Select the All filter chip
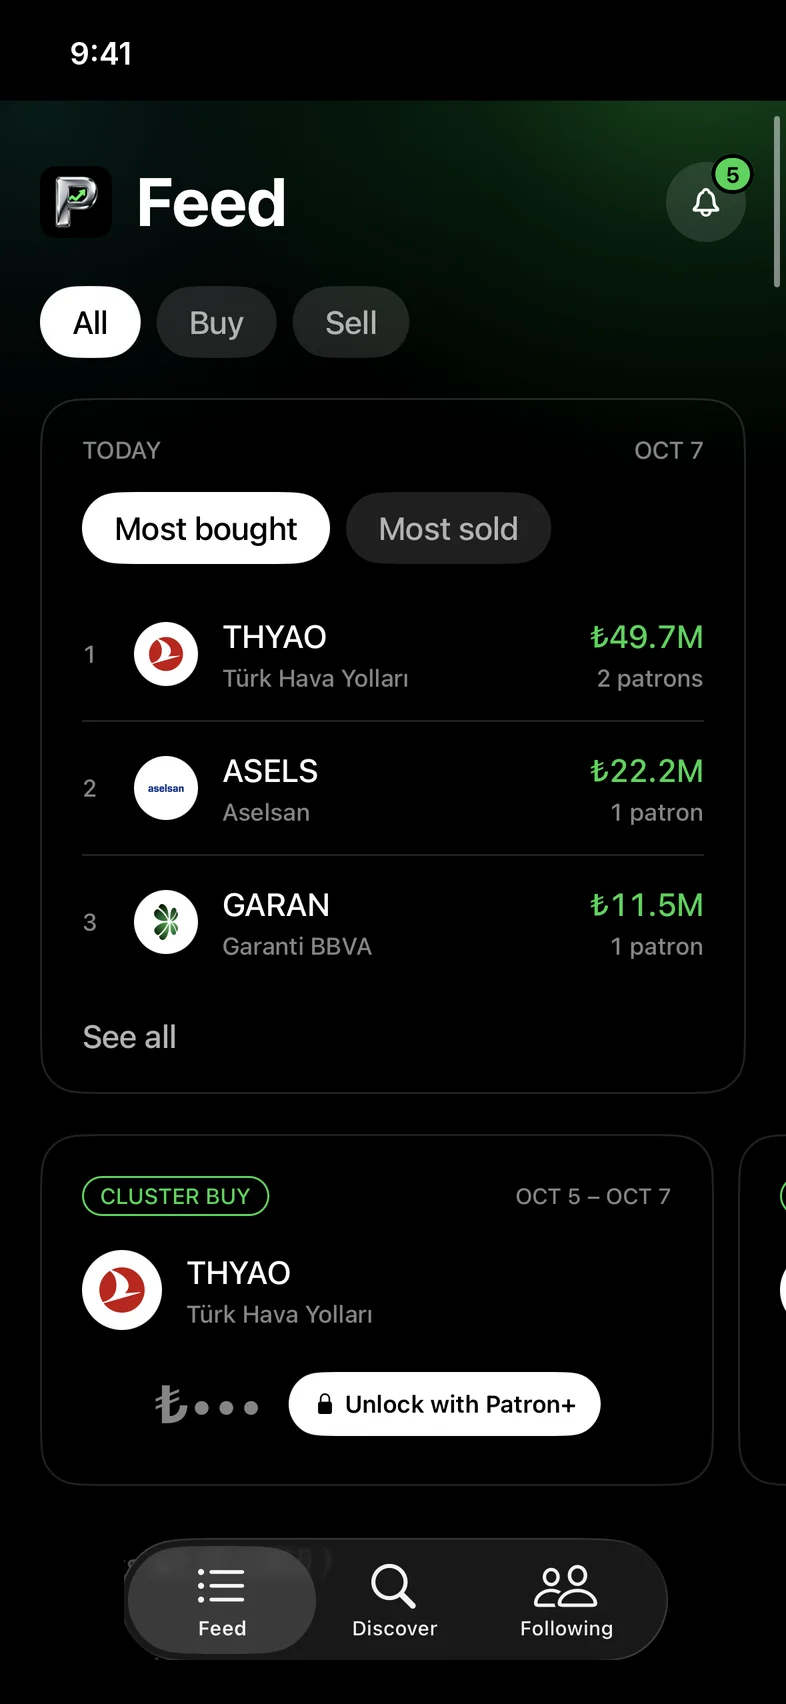 click(x=90, y=322)
